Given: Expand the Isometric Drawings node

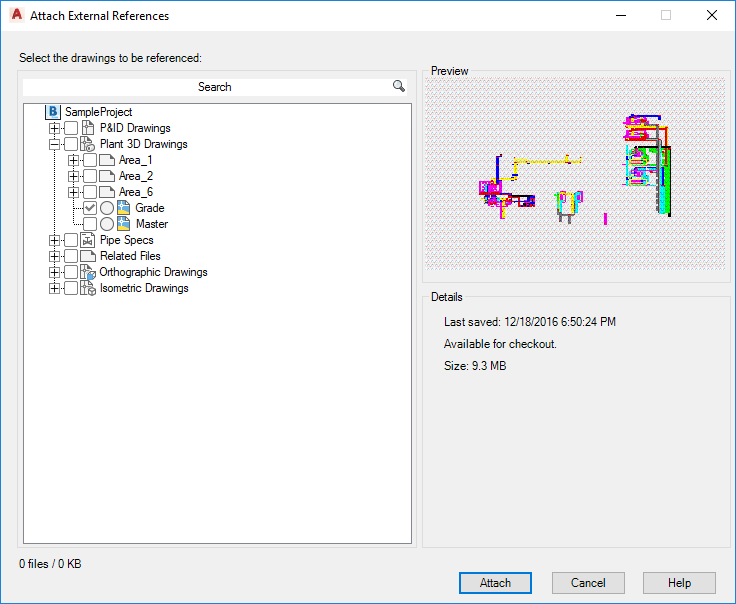Looking at the screenshot, I should point(54,288).
